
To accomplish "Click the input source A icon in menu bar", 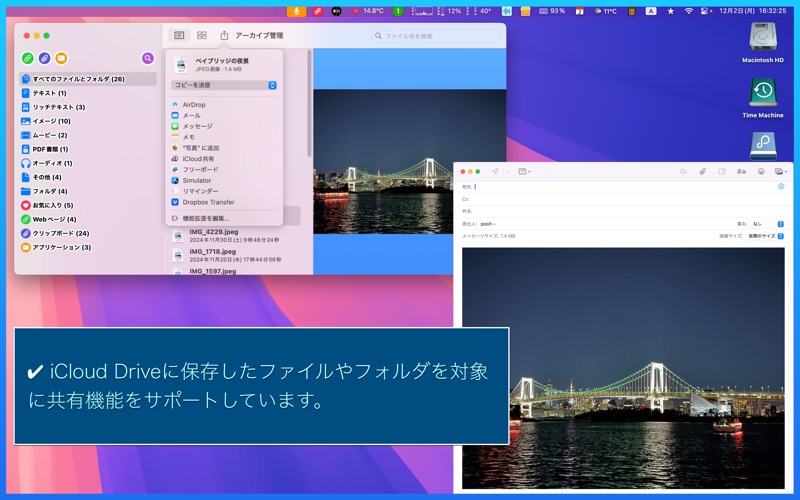I will (x=651, y=11).
